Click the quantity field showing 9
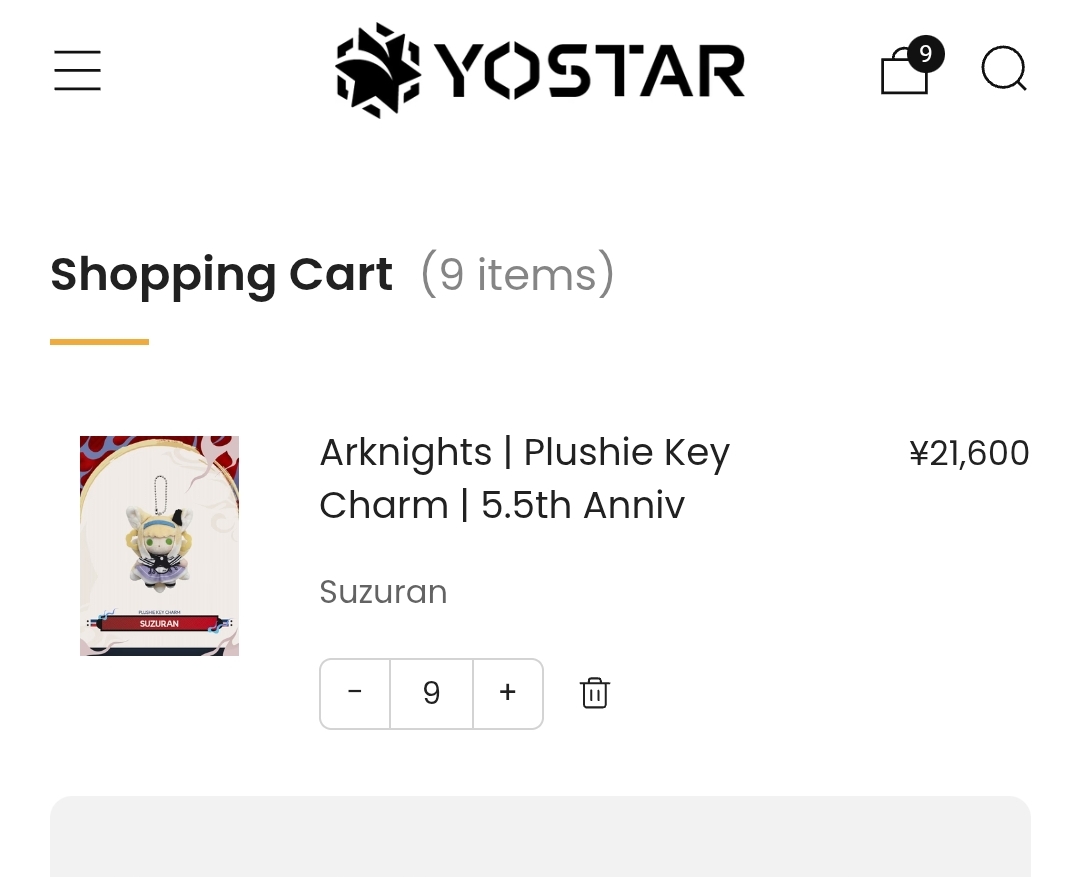Image resolution: width=1080 pixels, height=877 pixels. (431, 693)
